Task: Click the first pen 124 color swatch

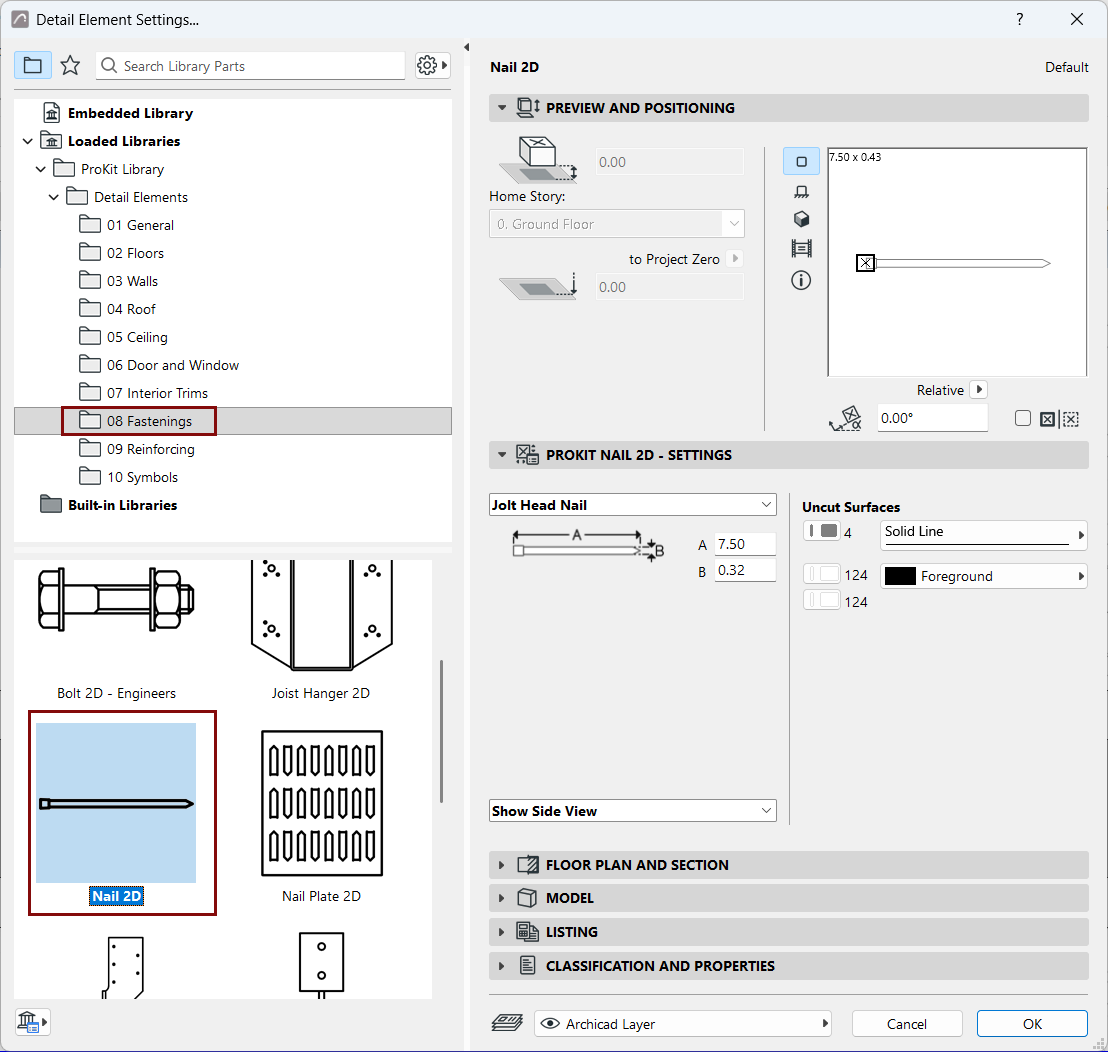Action: coord(821,574)
